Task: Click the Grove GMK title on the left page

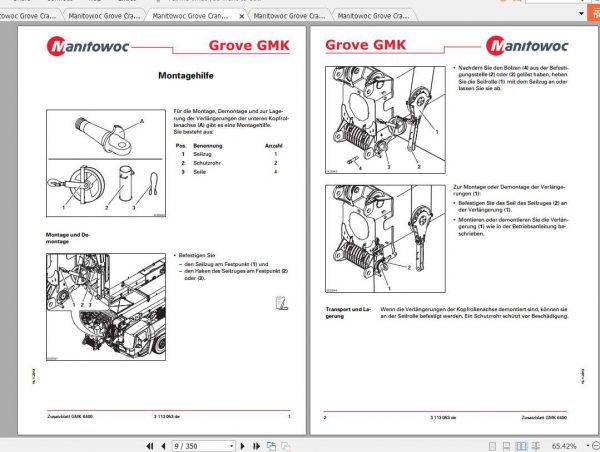Action: pyautogui.click(x=249, y=46)
